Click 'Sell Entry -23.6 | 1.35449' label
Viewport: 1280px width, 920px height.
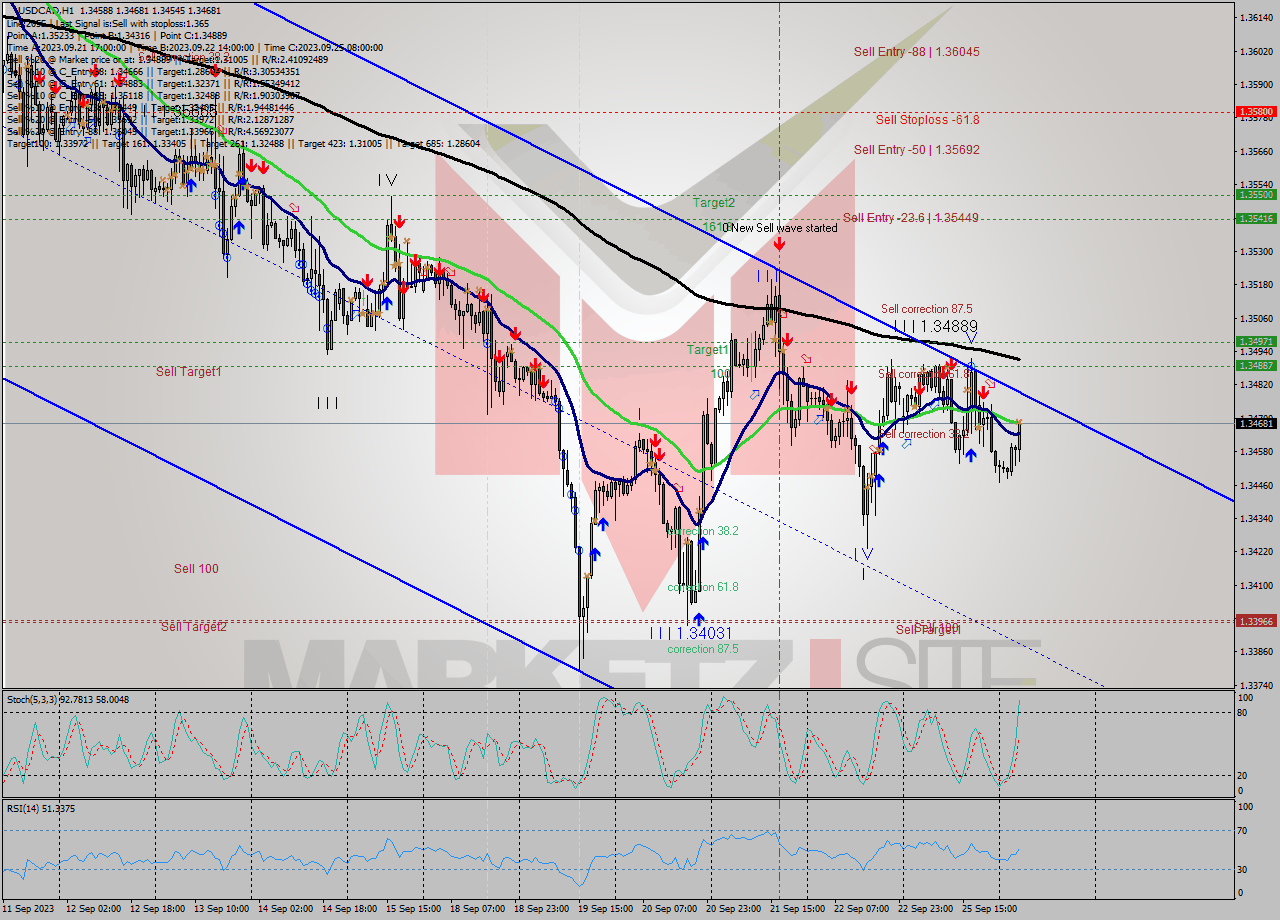click(910, 217)
